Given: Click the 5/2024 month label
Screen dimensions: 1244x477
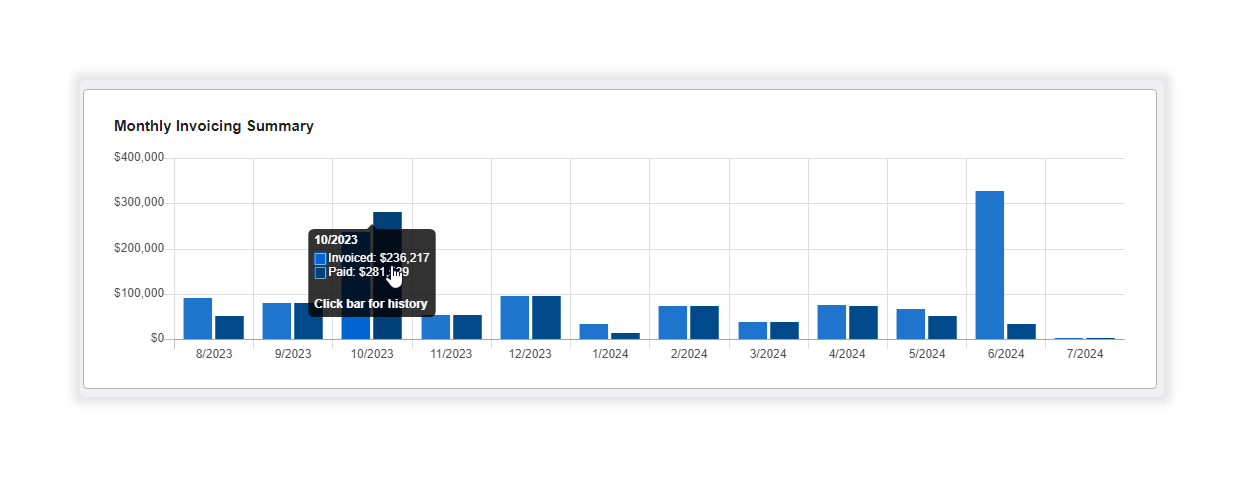Looking at the screenshot, I should click(x=926, y=354).
